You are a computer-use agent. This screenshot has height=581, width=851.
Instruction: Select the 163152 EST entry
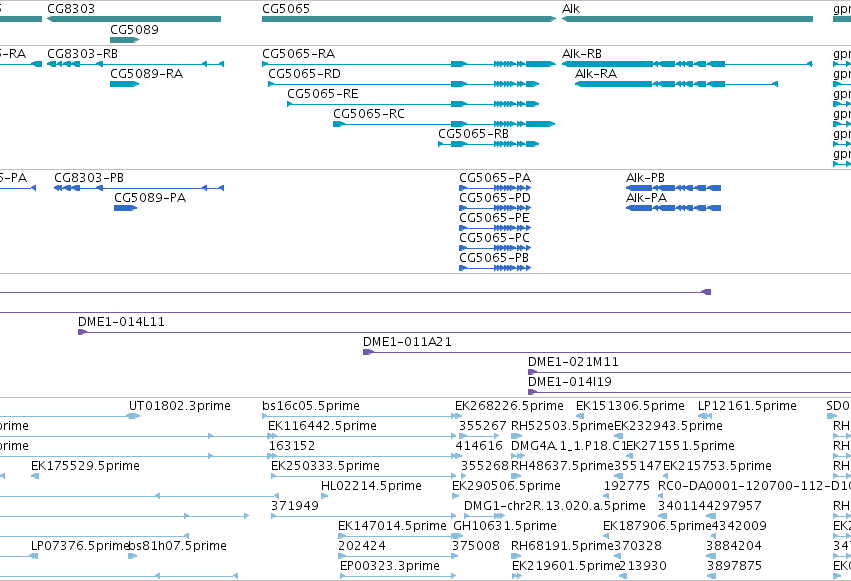click(x=292, y=446)
